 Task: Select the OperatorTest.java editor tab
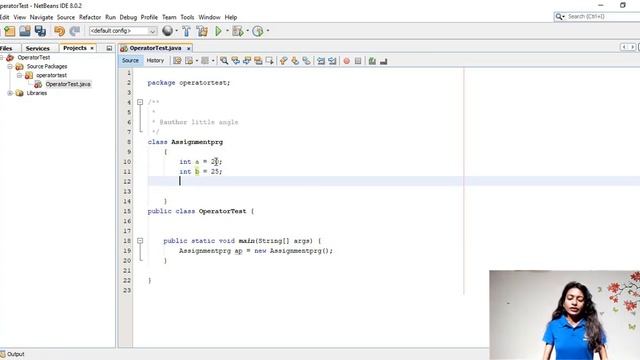(155, 48)
